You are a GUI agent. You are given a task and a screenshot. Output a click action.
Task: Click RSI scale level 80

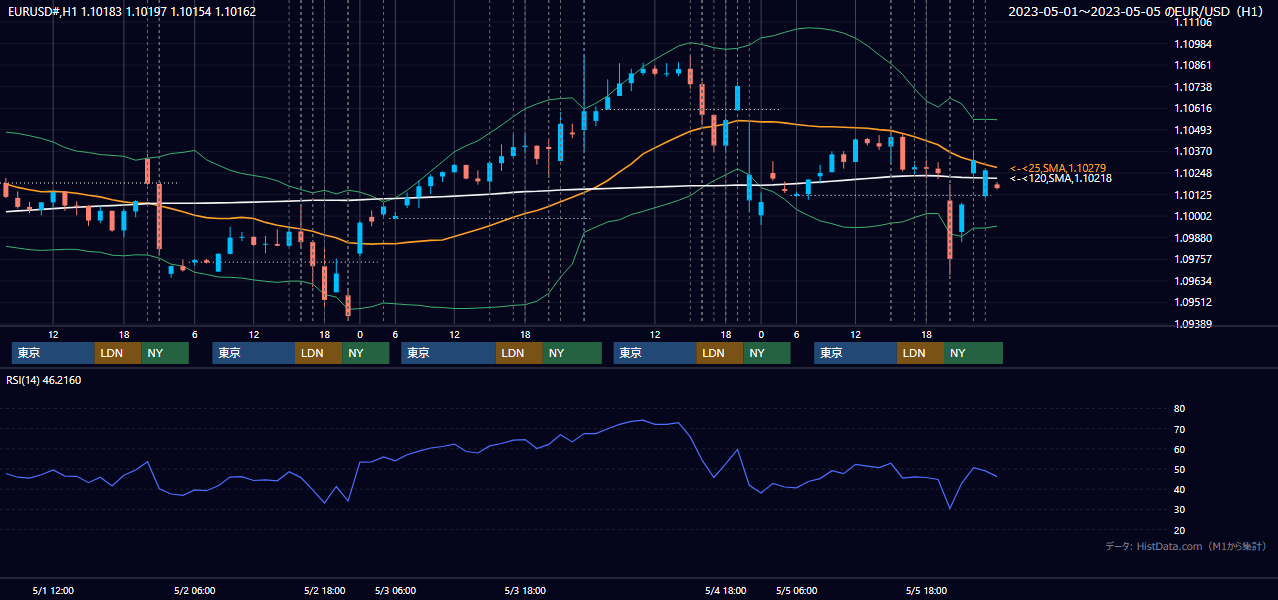point(1179,409)
